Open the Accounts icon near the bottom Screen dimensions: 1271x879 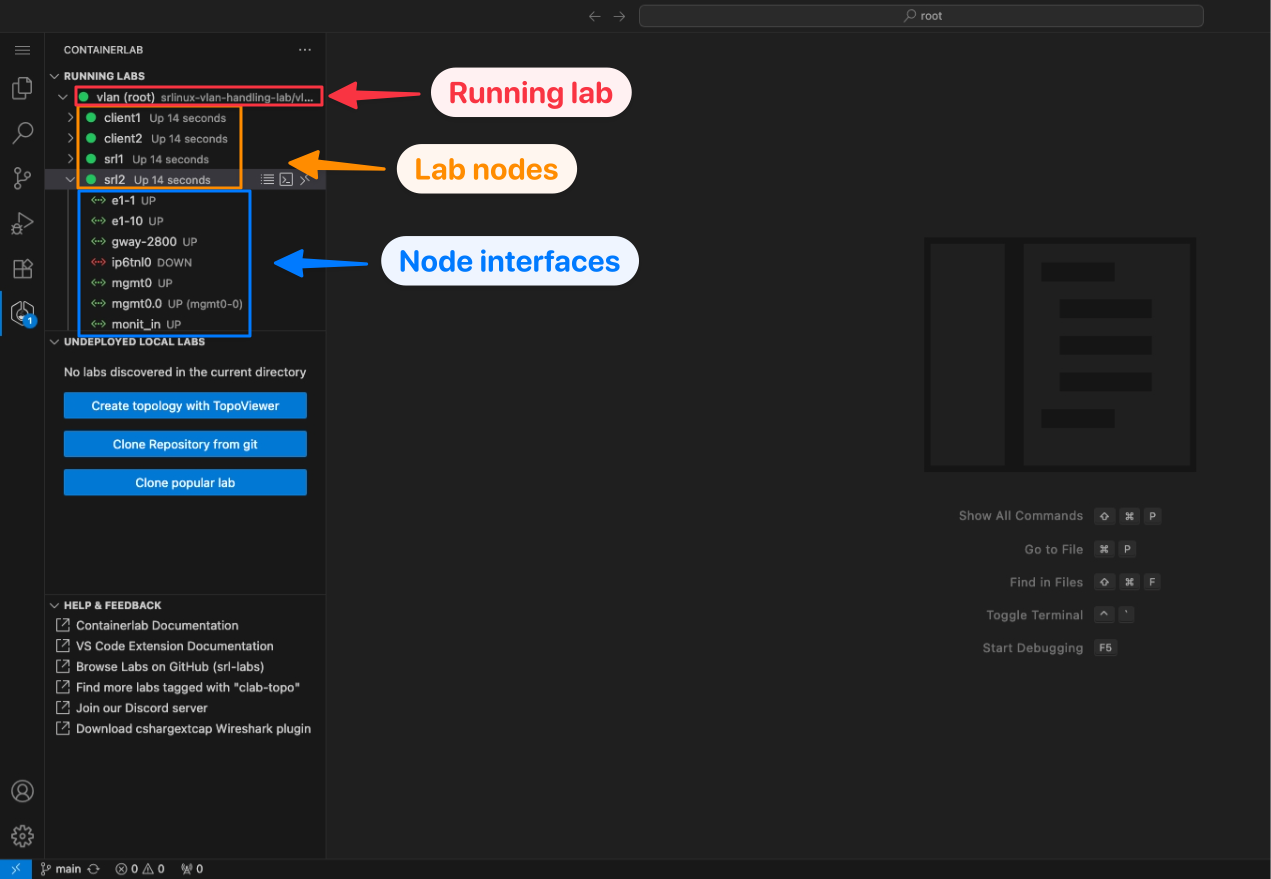point(22,791)
